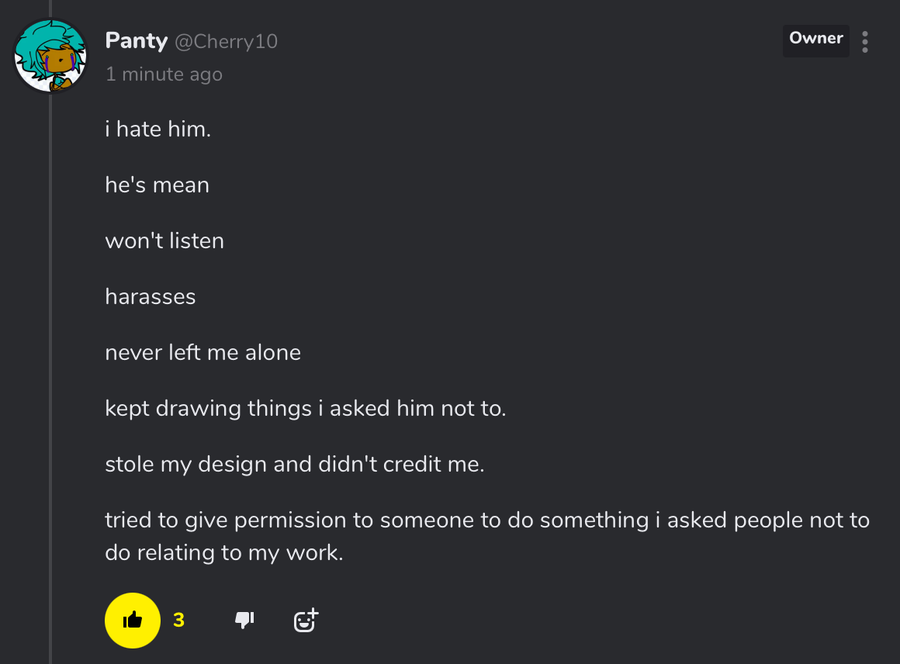Click the "kept drawing things" sentence

pyautogui.click(x=305, y=409)
